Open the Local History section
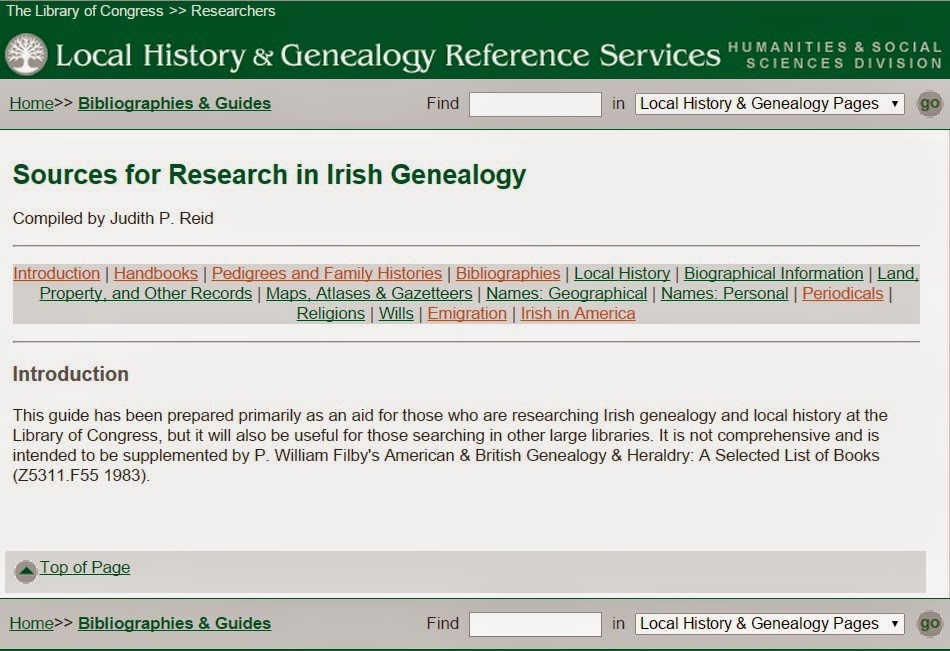The height and width of the screenshot is (651, 950). coord(622,273)
